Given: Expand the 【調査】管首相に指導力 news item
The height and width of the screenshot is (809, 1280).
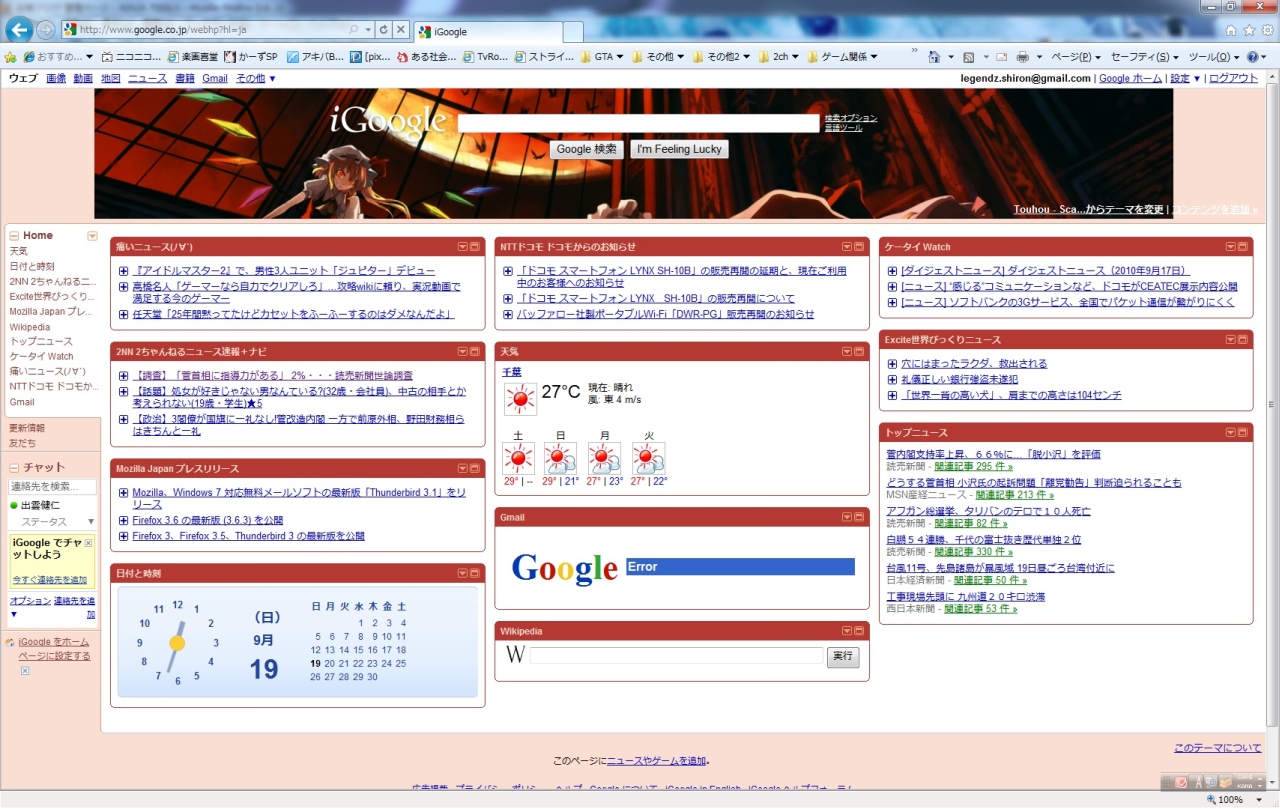Looking at the screenshot, I should [x=123, y=376].
